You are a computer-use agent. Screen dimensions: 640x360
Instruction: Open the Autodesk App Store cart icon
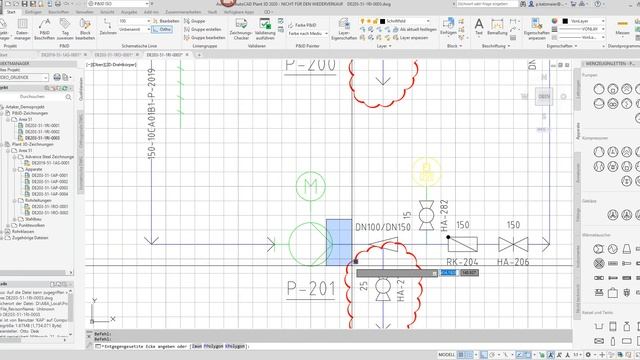[573, 4]
